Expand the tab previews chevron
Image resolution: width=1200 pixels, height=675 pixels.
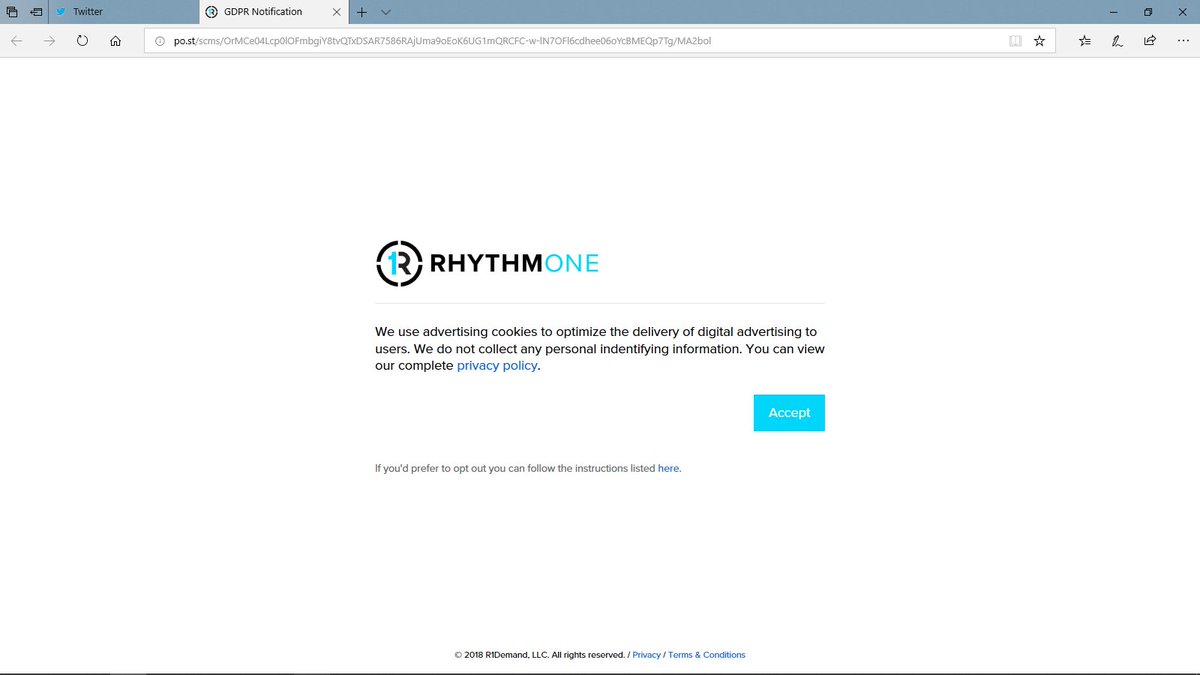tap(386, 12)
